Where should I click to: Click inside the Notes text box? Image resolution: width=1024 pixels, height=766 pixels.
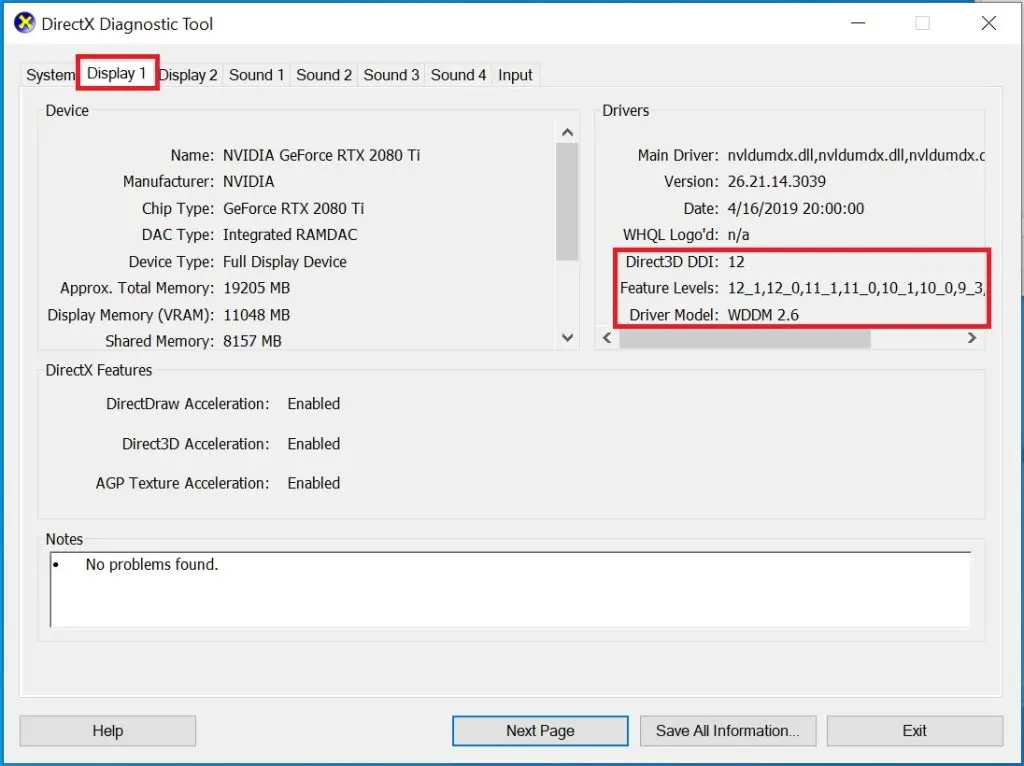[x=510, y=590]
